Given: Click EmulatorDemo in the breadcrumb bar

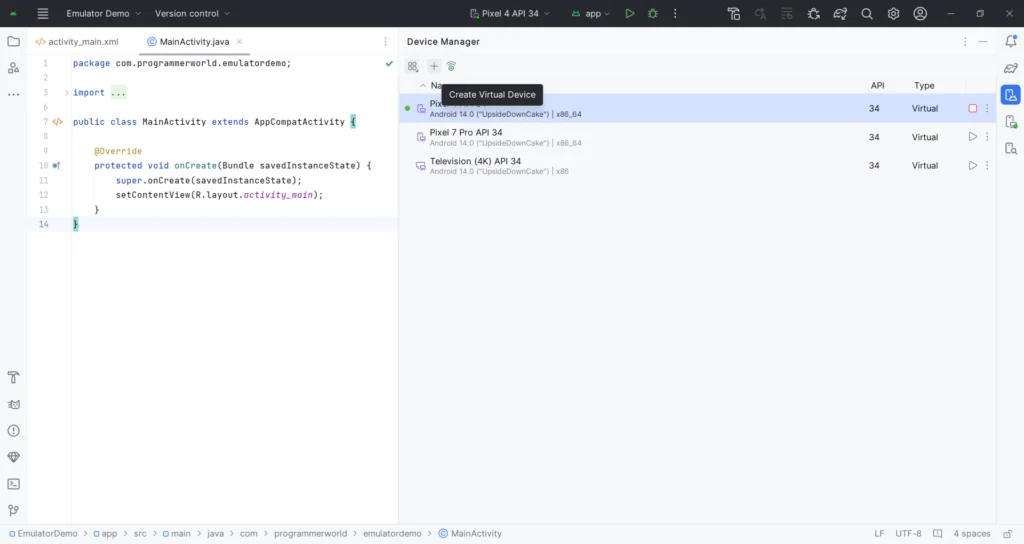Looking at the screenshot, I should tap(43, 534).
